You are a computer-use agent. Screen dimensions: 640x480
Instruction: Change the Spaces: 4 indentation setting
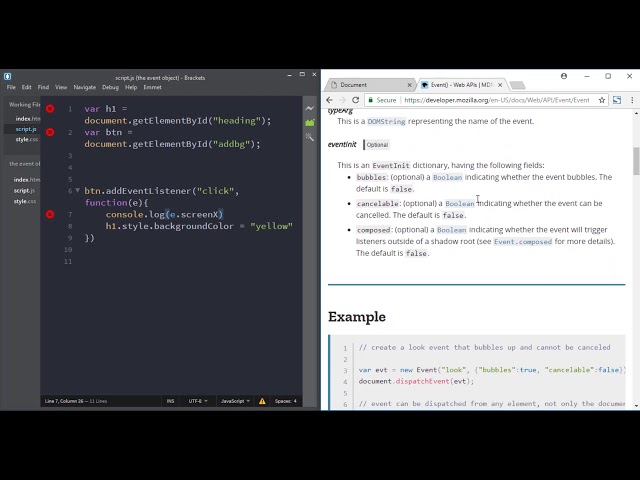286,401
